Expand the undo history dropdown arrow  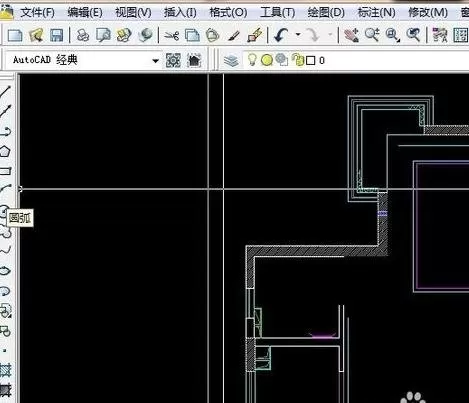pos(298,34)
